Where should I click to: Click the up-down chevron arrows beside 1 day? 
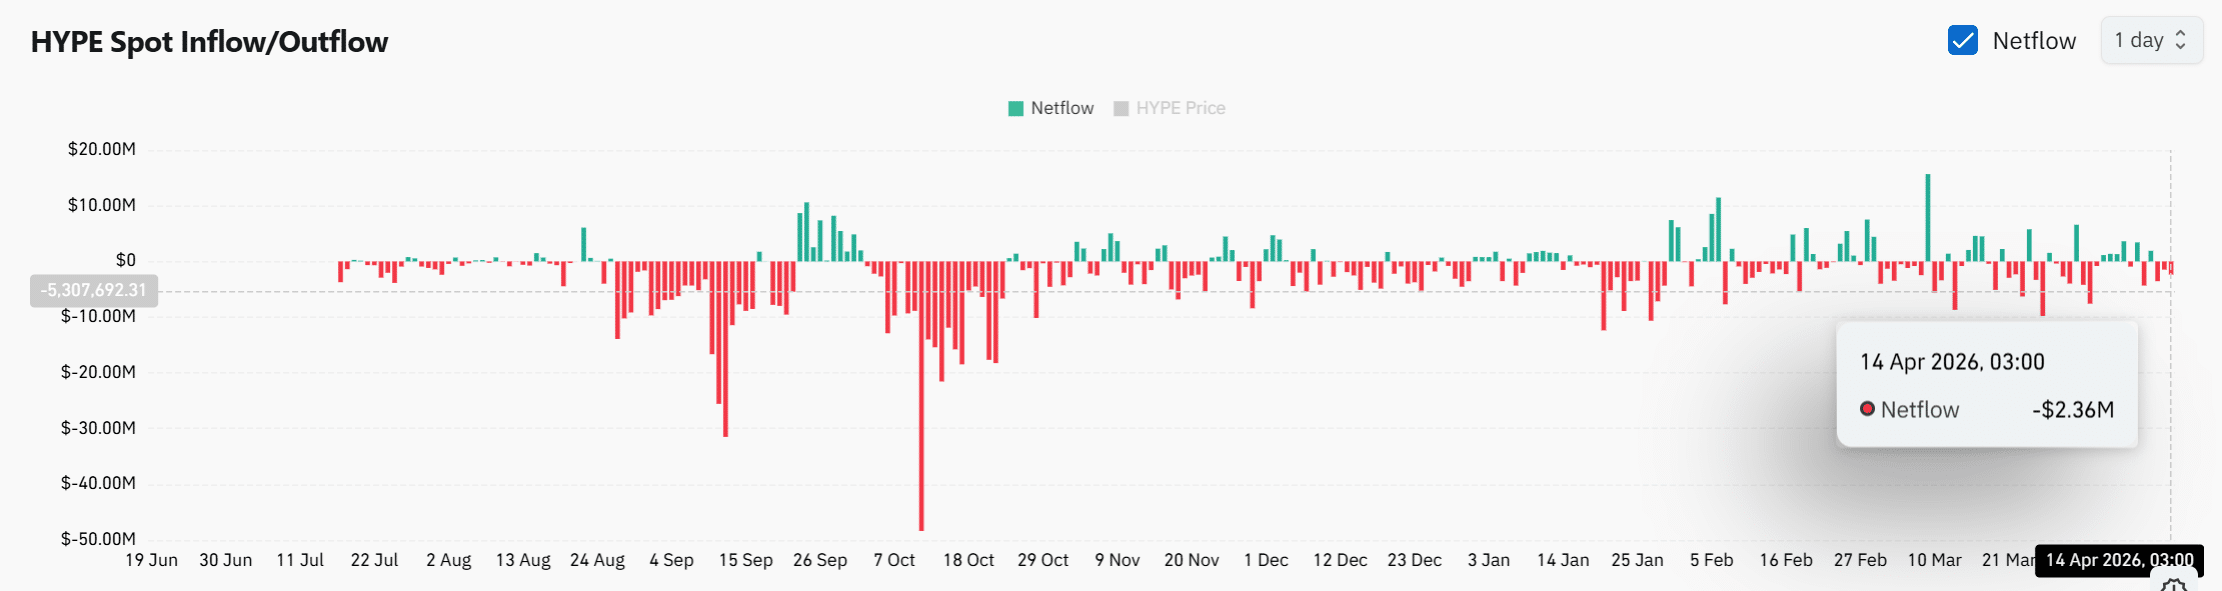2181,41
